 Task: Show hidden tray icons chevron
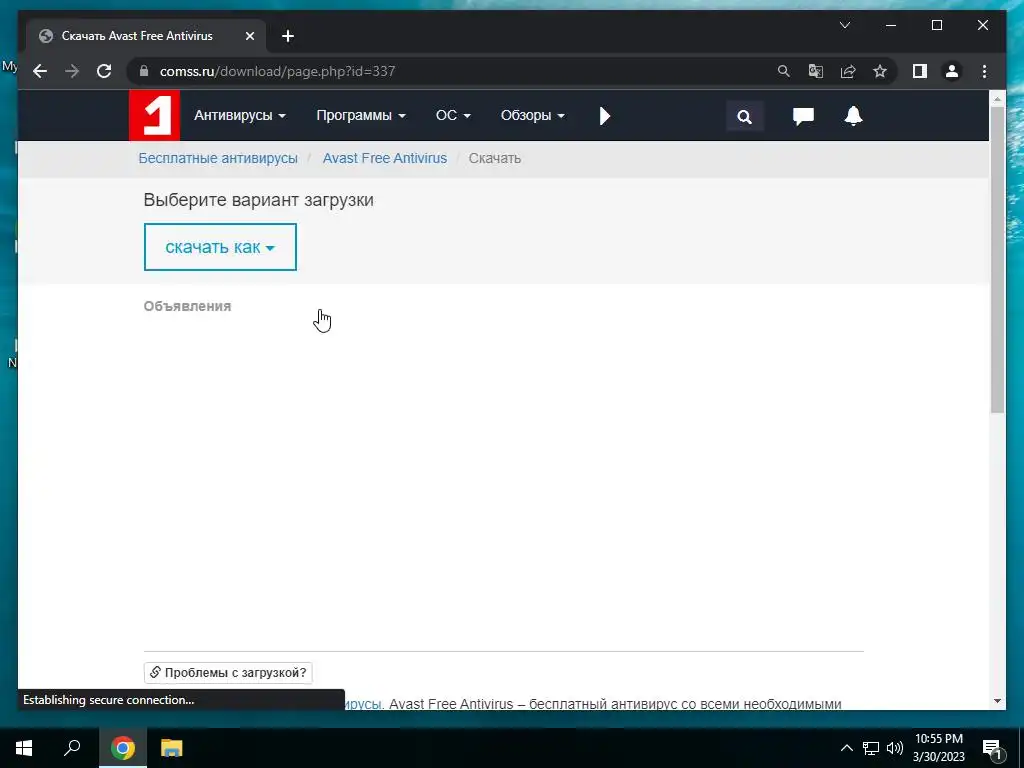pos(846,748)
